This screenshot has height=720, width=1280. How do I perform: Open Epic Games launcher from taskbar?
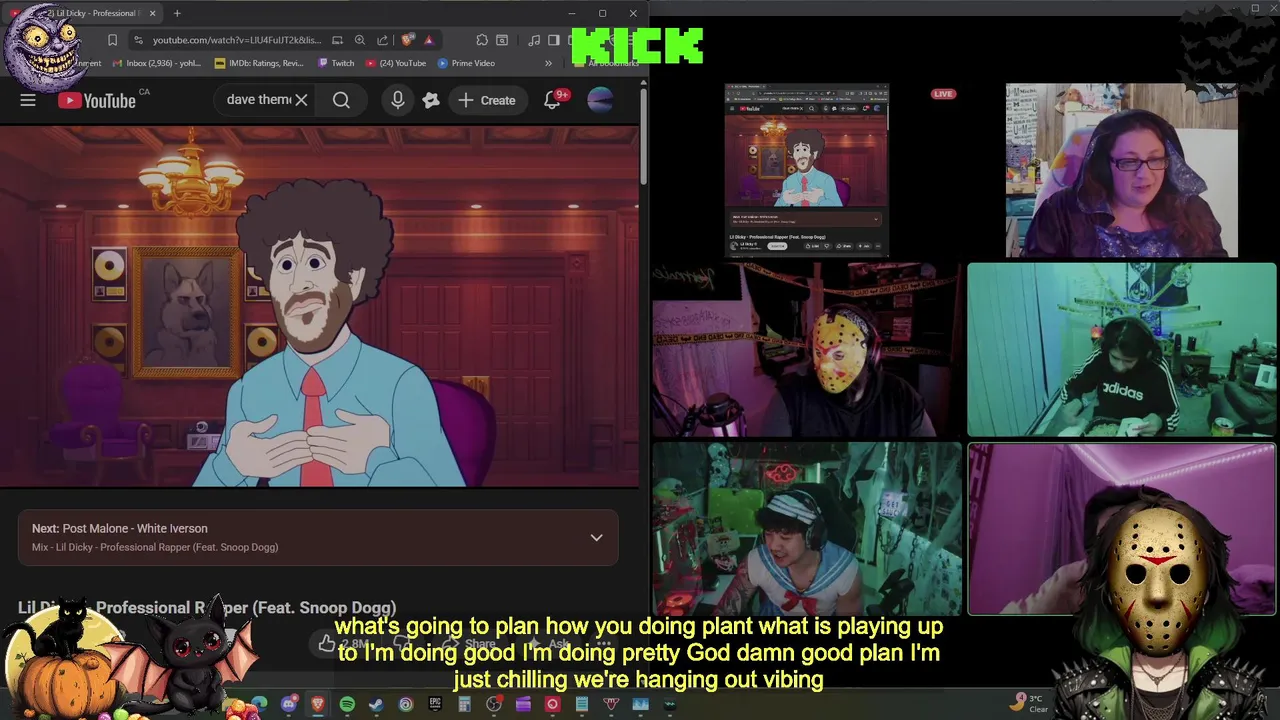[435, 704]
